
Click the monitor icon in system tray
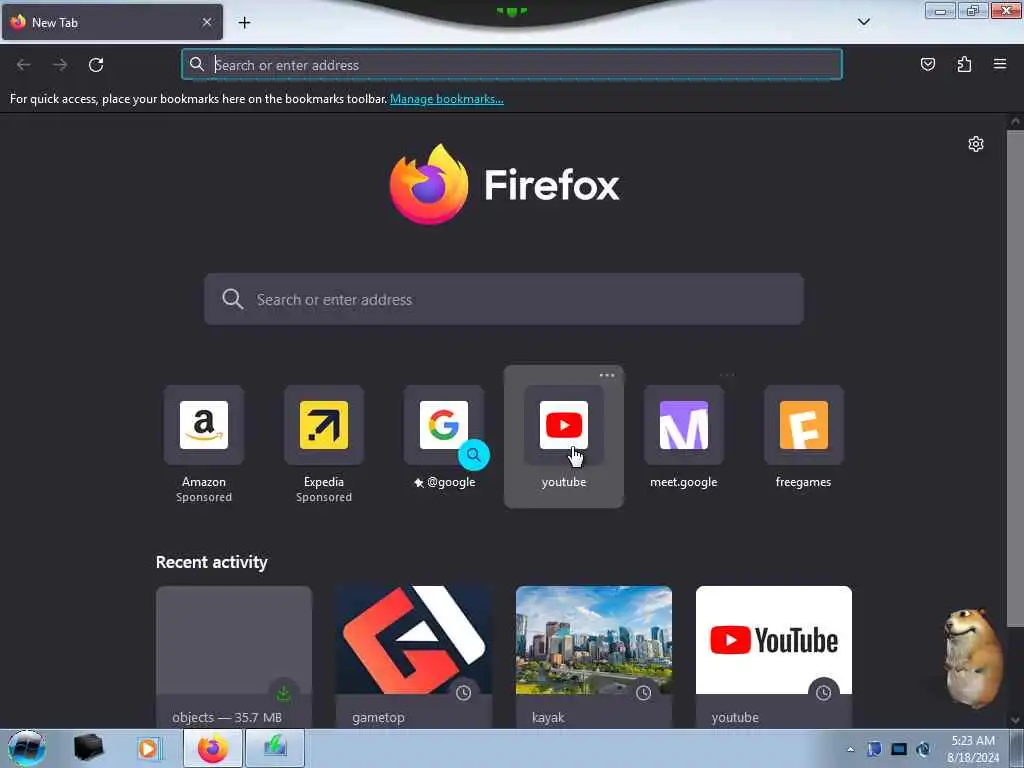point(899,749)
